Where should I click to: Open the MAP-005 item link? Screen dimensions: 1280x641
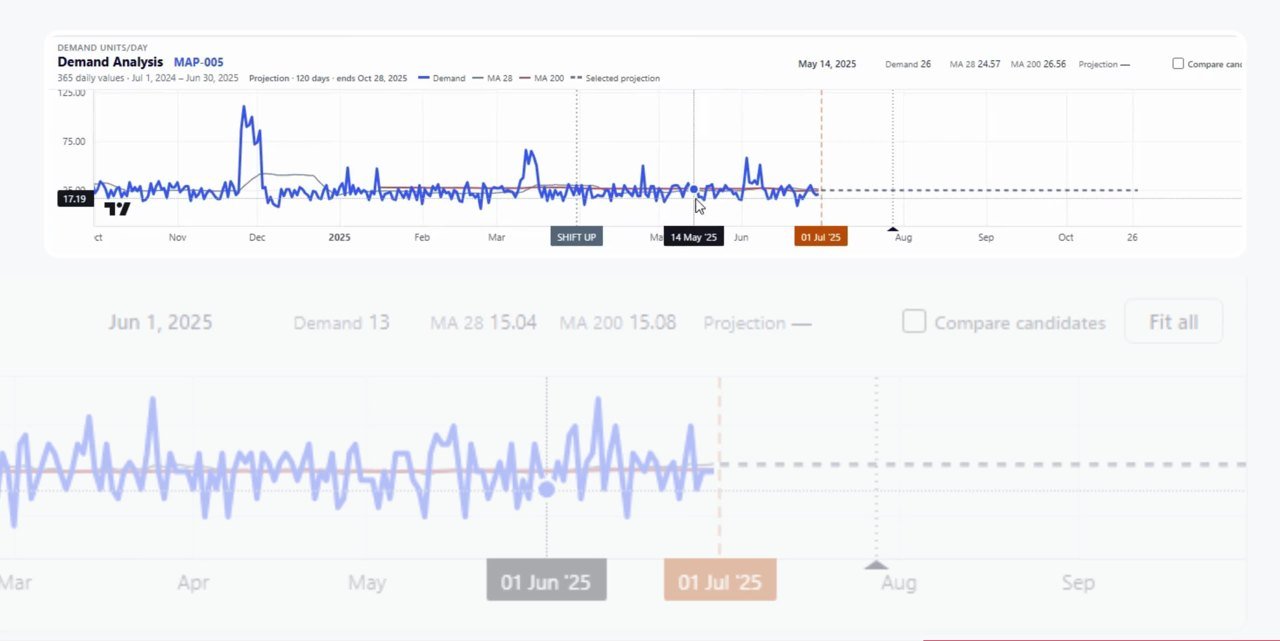point(198,62)
